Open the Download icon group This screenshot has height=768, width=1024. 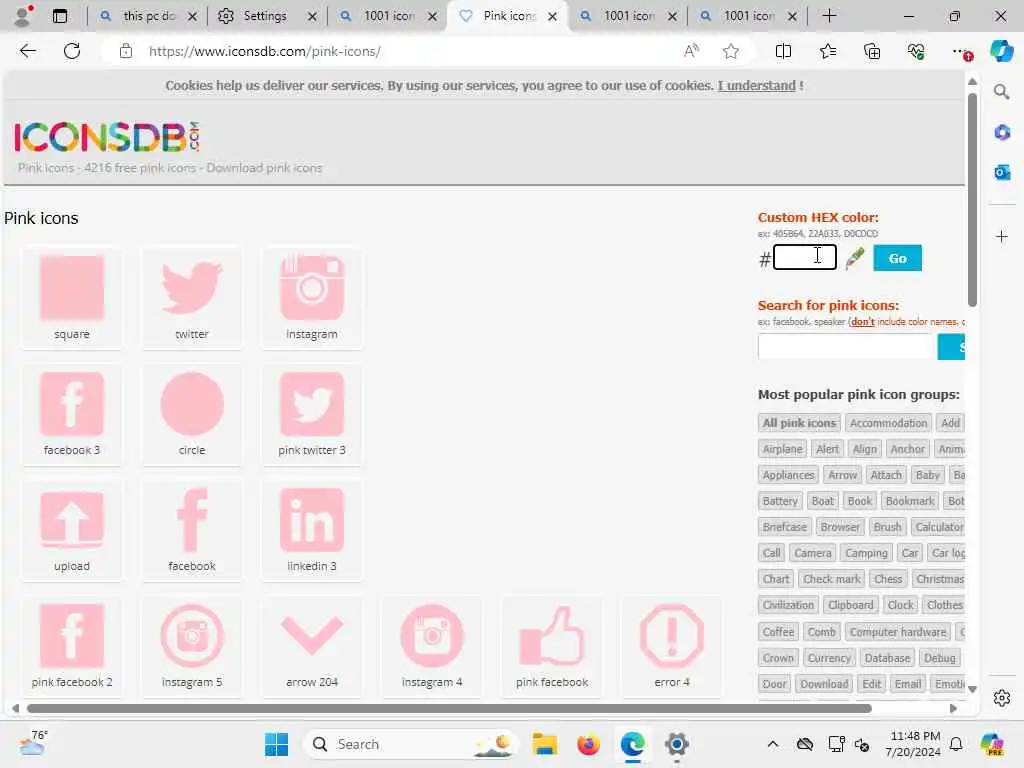click(824, 684)
